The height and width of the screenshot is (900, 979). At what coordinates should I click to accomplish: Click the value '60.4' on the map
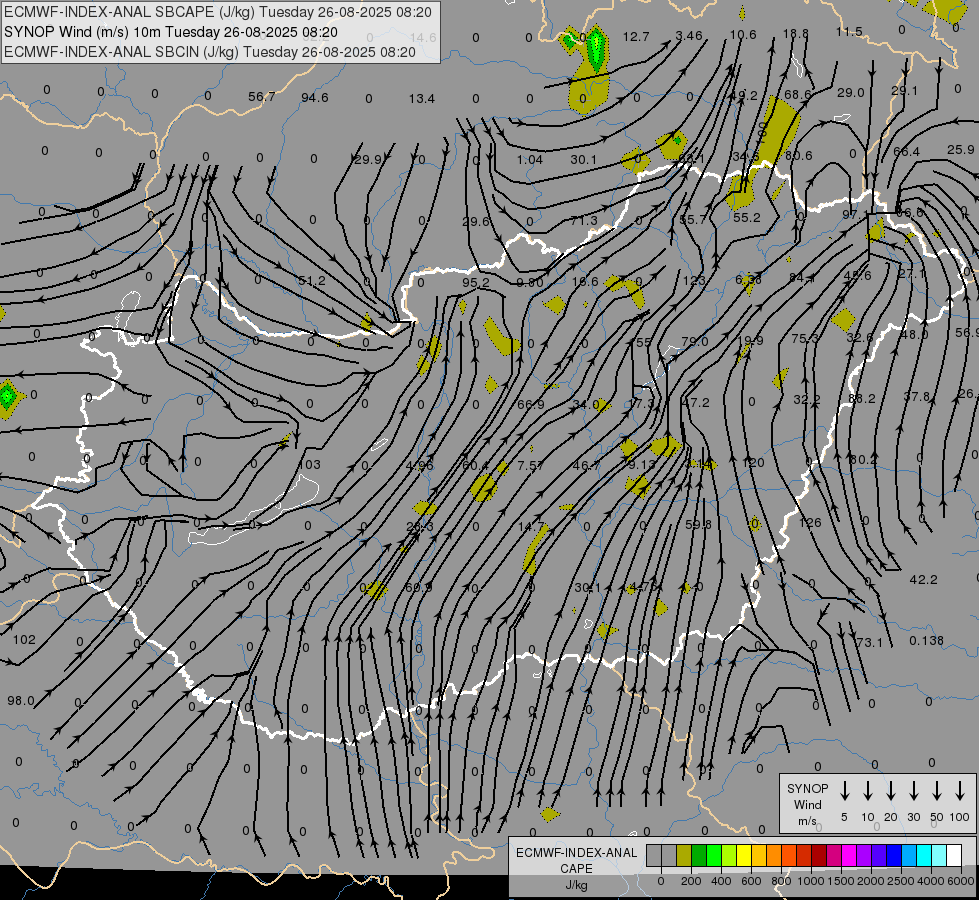point(475,465)
